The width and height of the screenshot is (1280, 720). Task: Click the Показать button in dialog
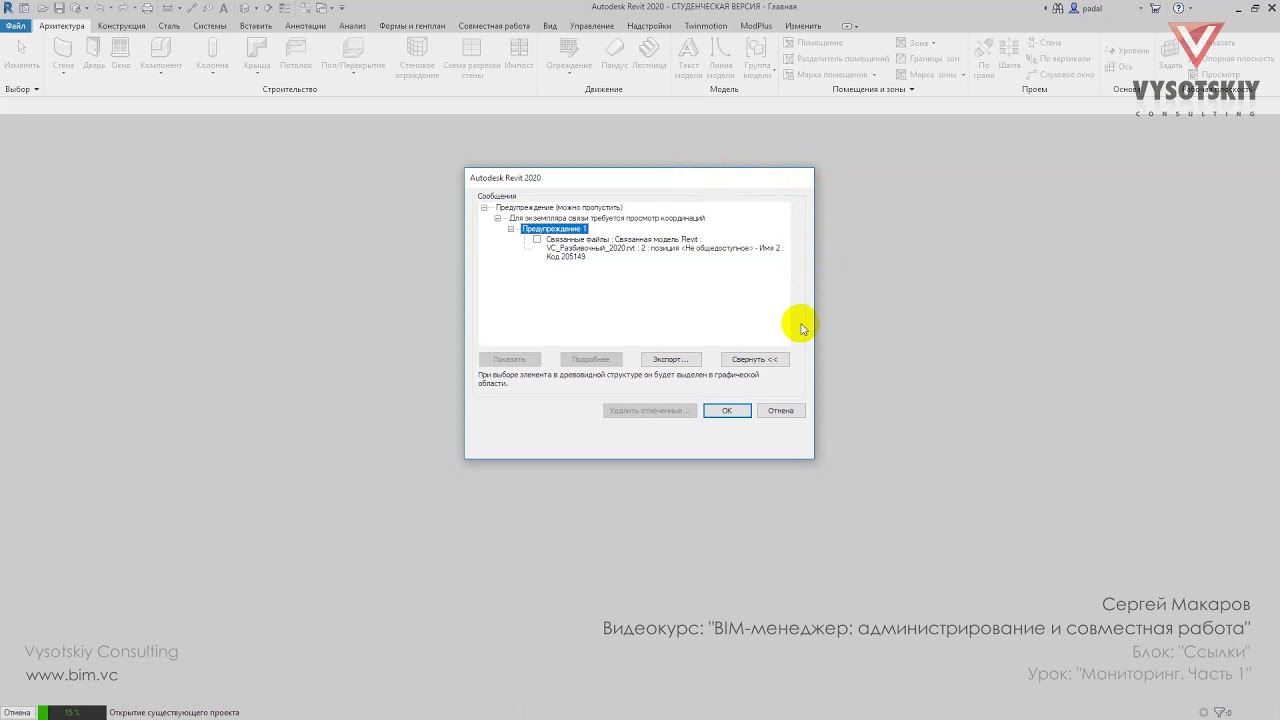[x=509, y=359]
